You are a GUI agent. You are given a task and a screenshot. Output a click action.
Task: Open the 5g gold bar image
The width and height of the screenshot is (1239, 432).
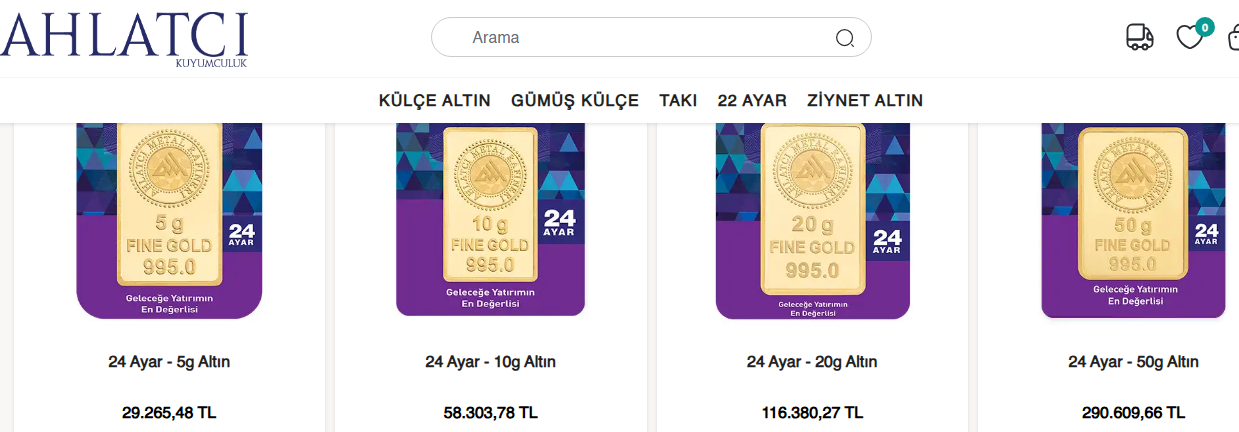pos(169,218)
